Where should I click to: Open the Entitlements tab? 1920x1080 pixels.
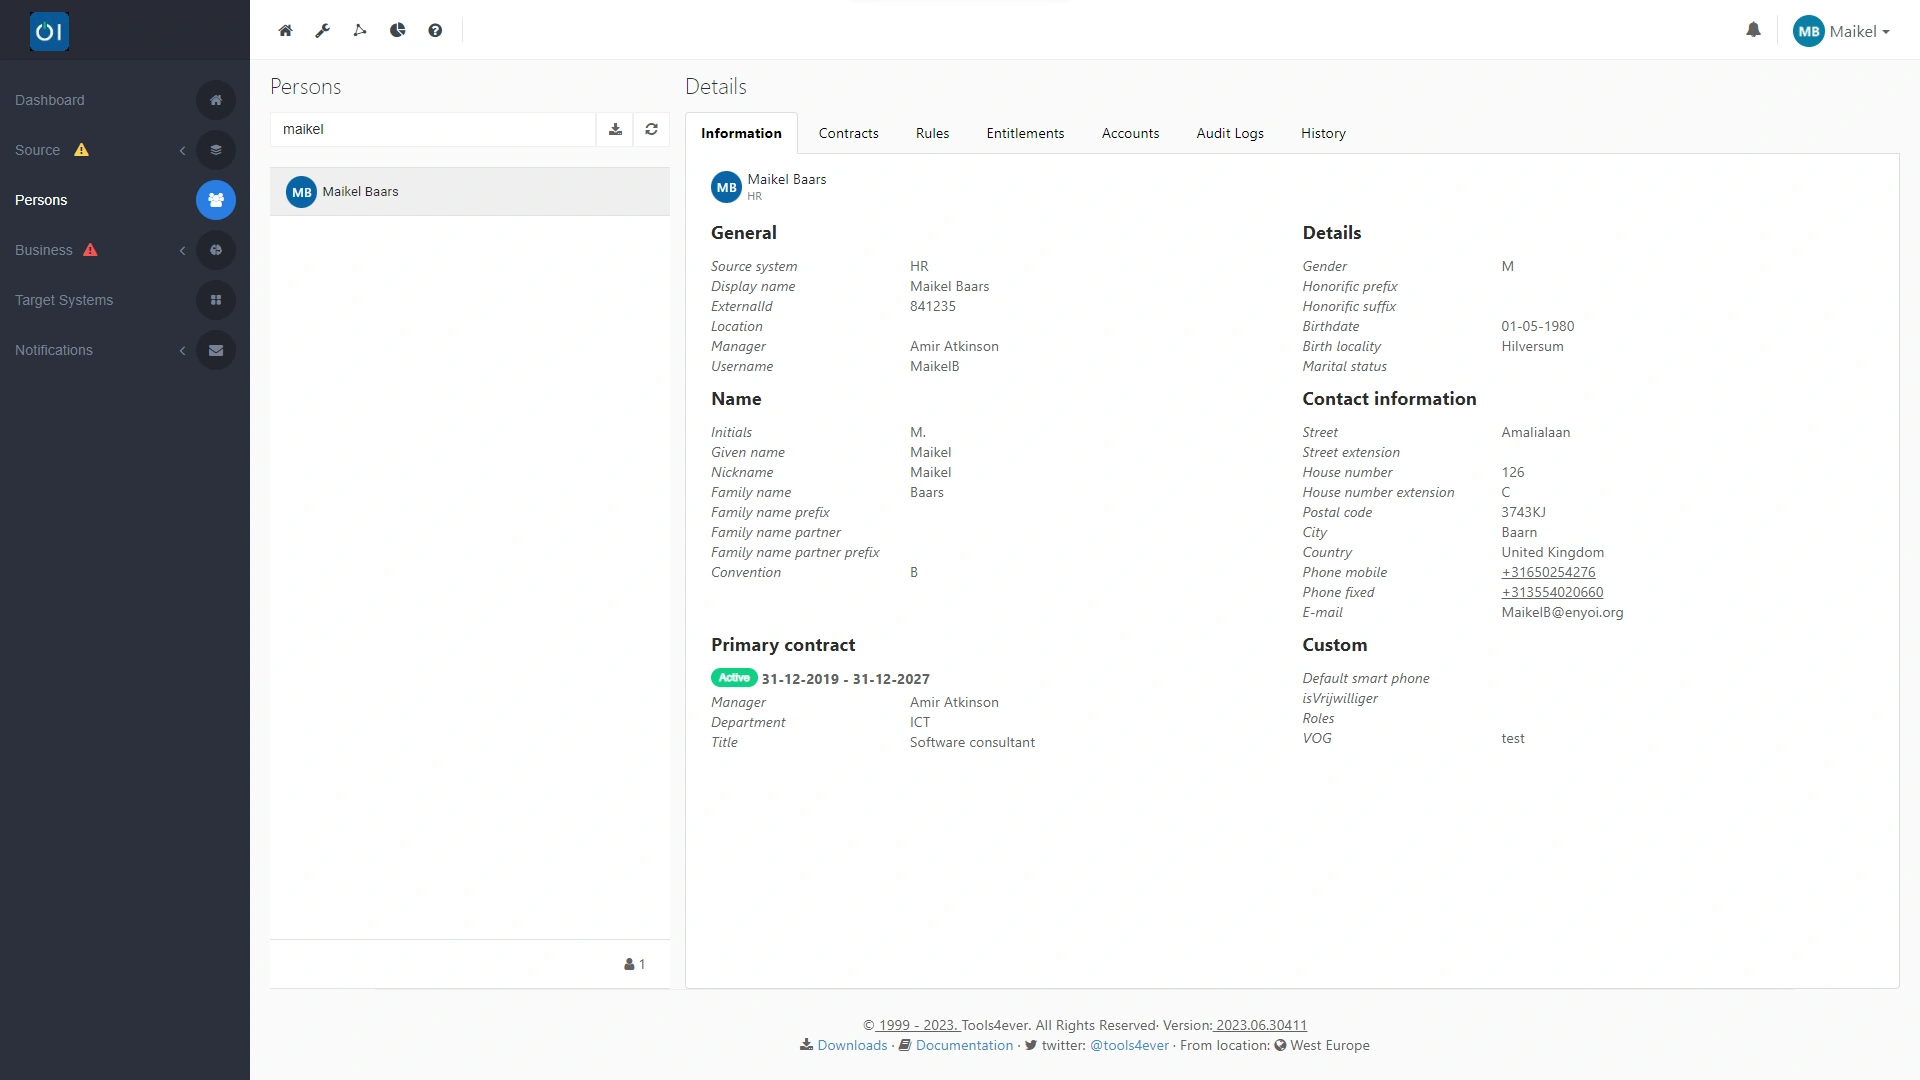[x=1025, y=133]
